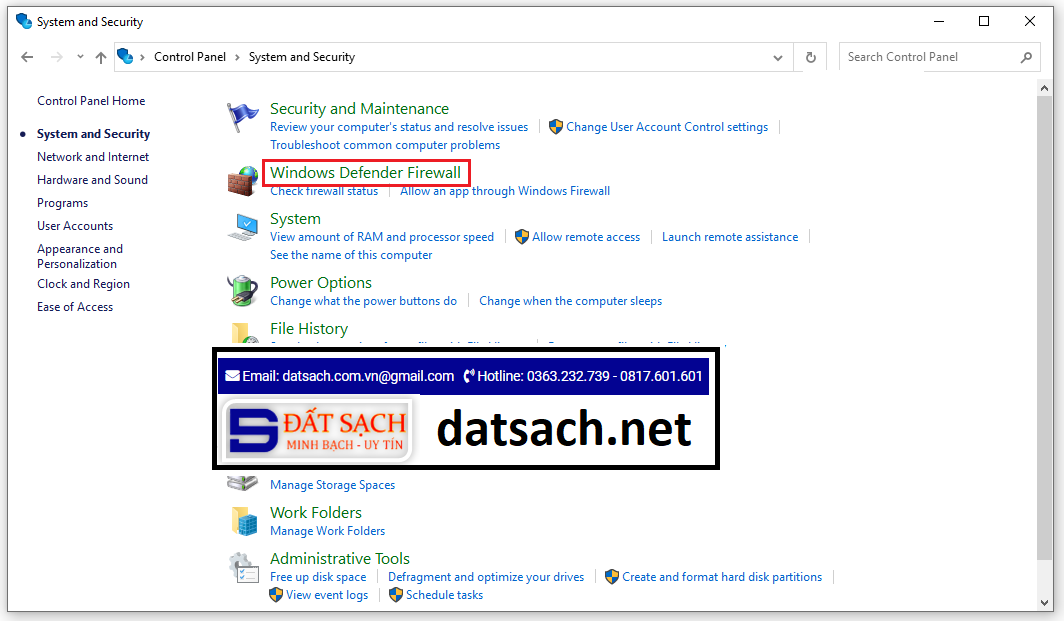1064x621 pixels.
Task: Click the Power Options battery icon
Action: (242, 291)
